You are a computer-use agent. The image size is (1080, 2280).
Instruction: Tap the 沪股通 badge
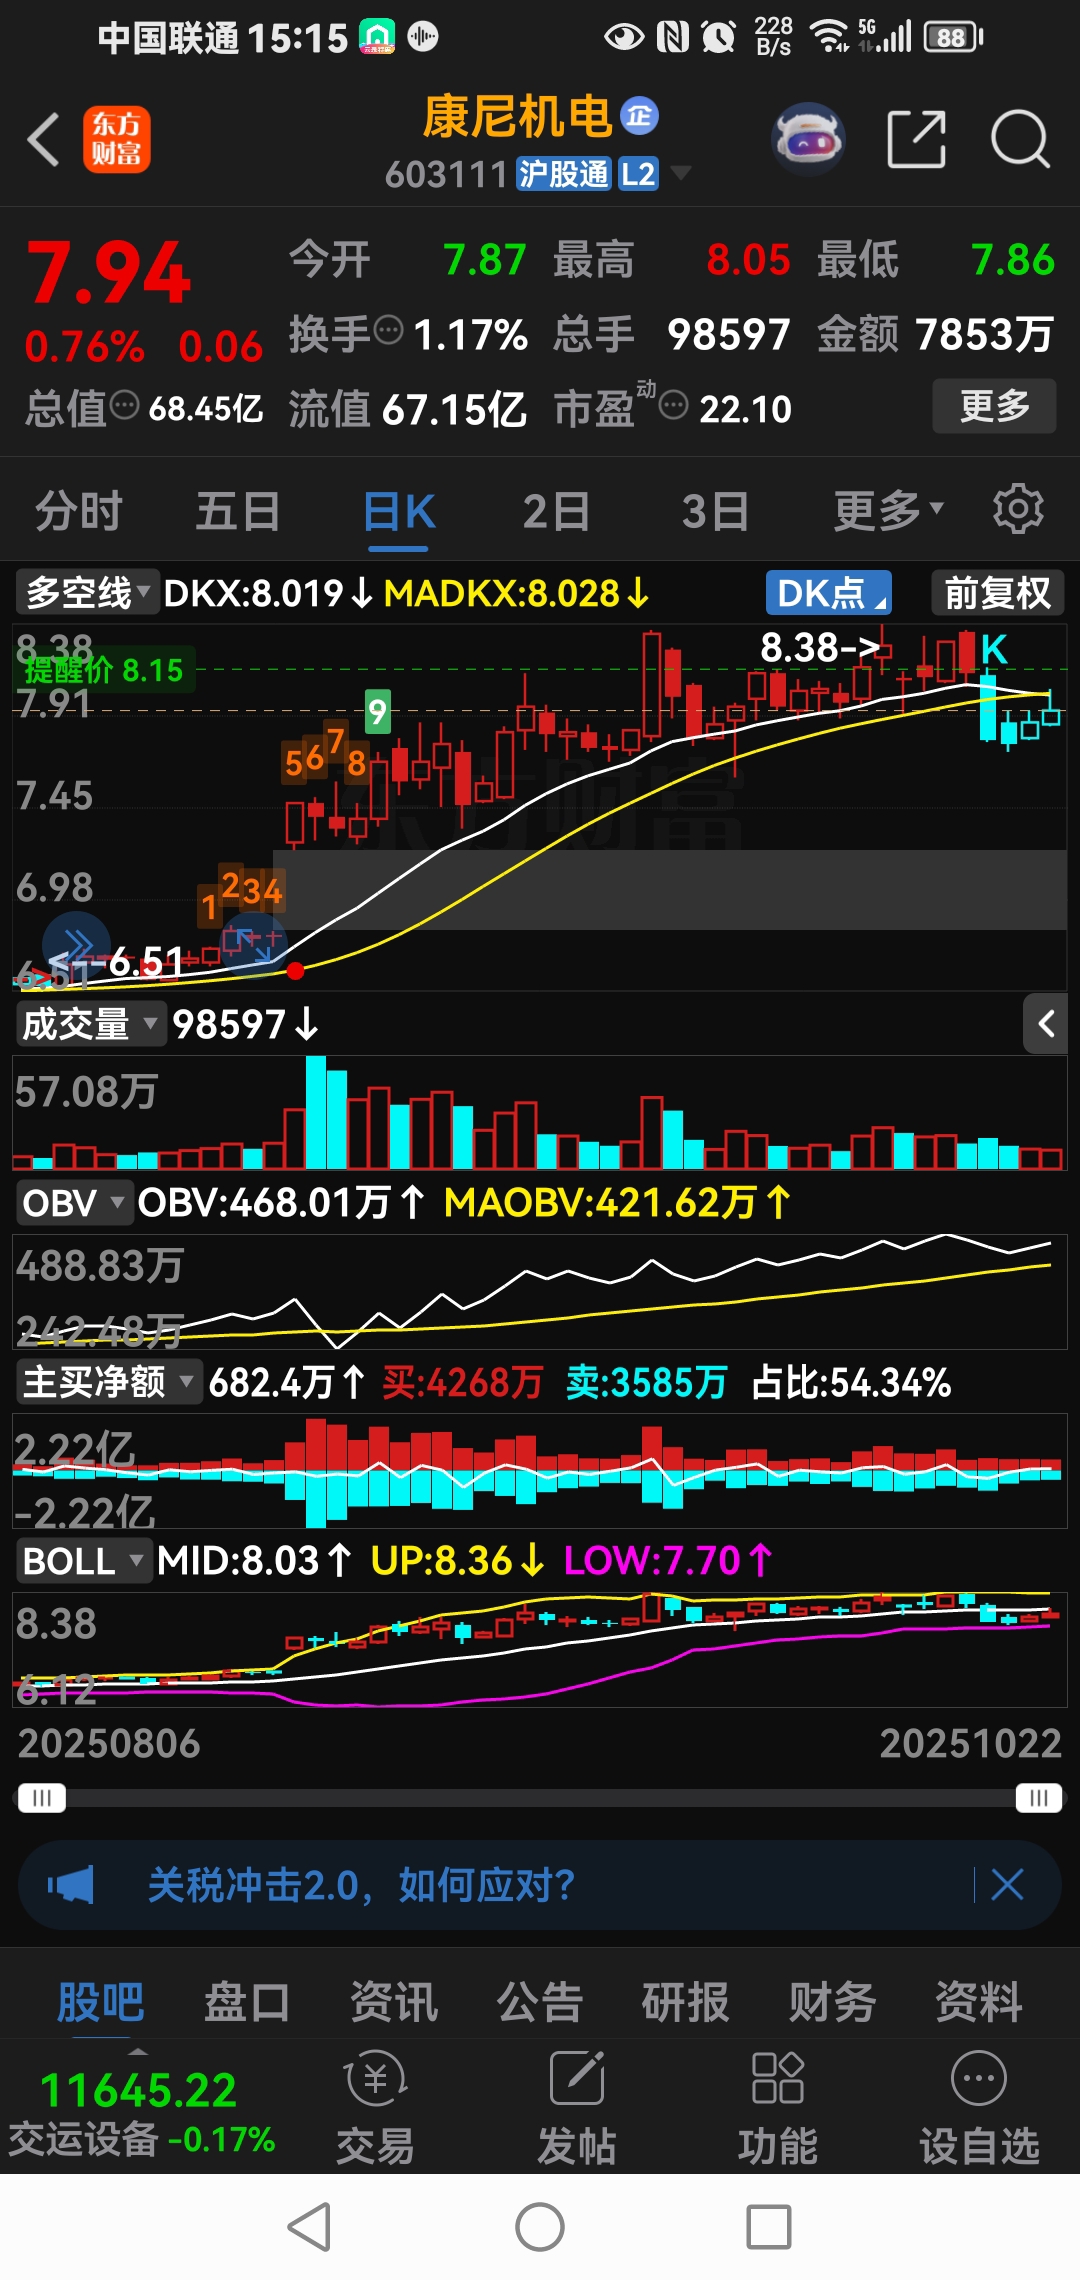tap(564, 174)
